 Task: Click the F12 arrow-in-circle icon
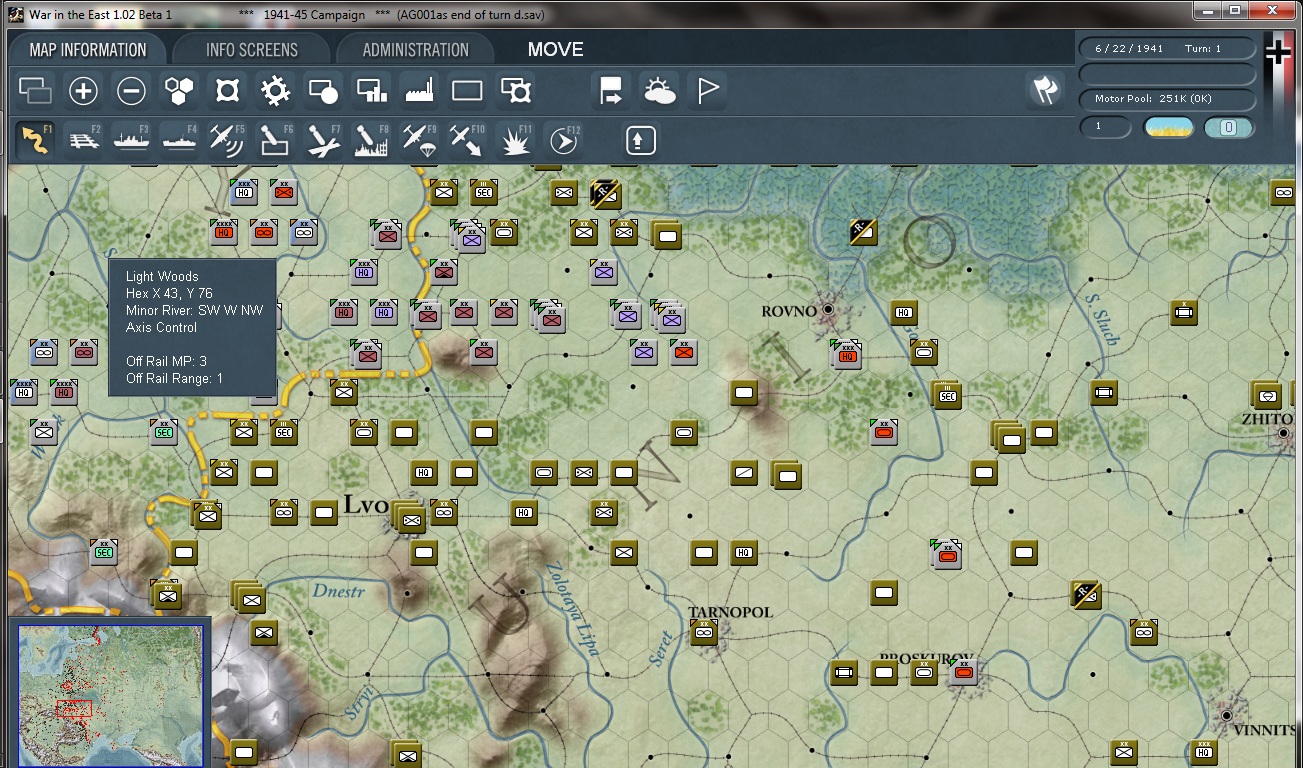tap(563, 140)
